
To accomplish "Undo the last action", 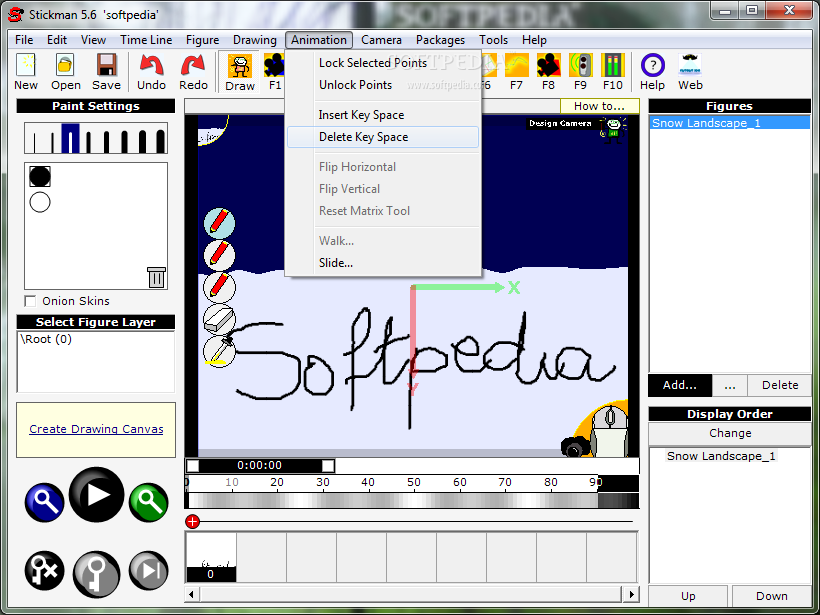I will tap(151, 71).
